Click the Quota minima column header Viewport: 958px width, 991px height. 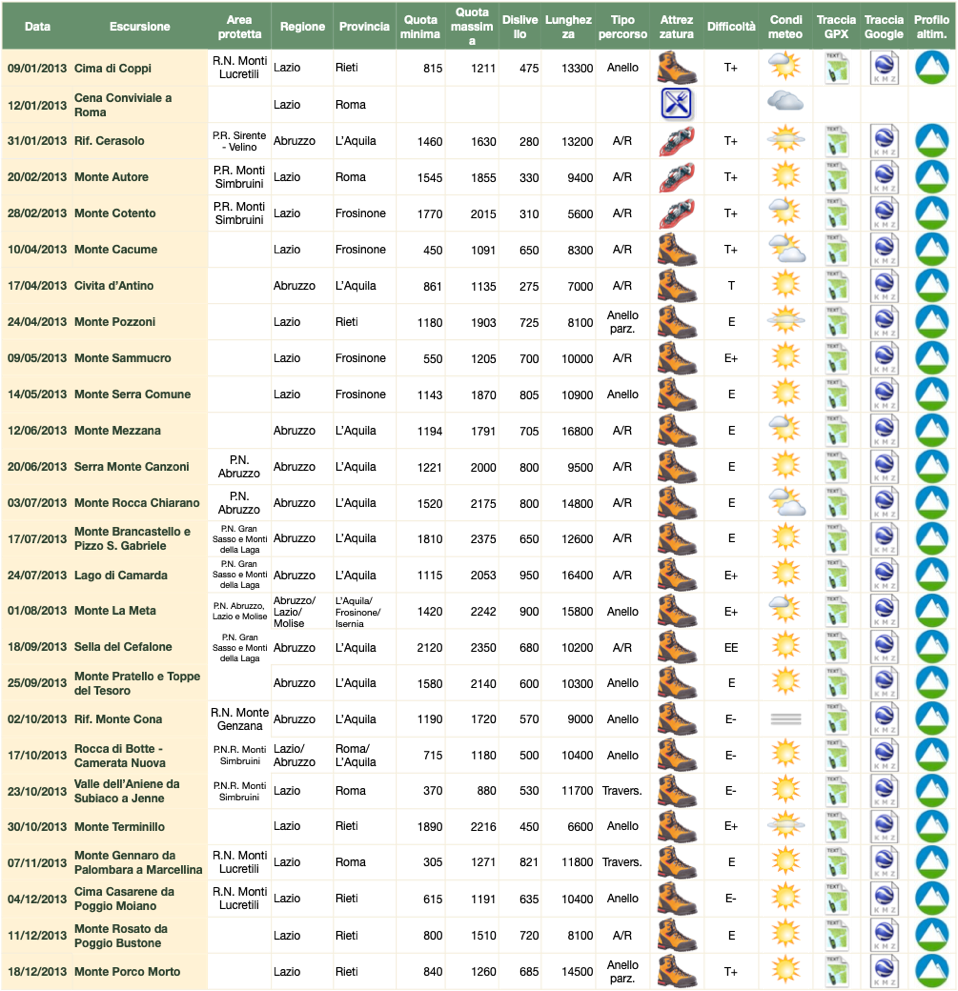[420, 27]
